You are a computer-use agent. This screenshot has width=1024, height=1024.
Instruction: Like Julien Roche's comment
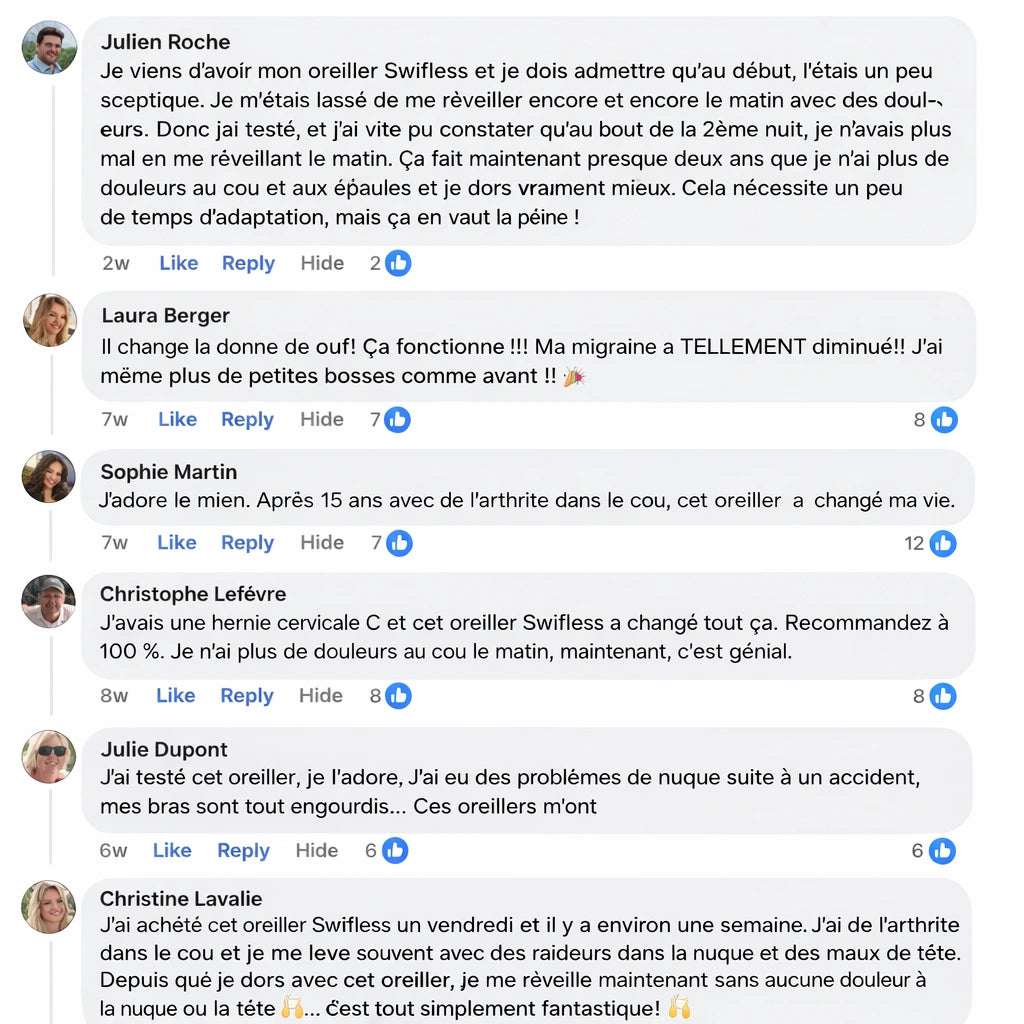[x=178, y=263]
